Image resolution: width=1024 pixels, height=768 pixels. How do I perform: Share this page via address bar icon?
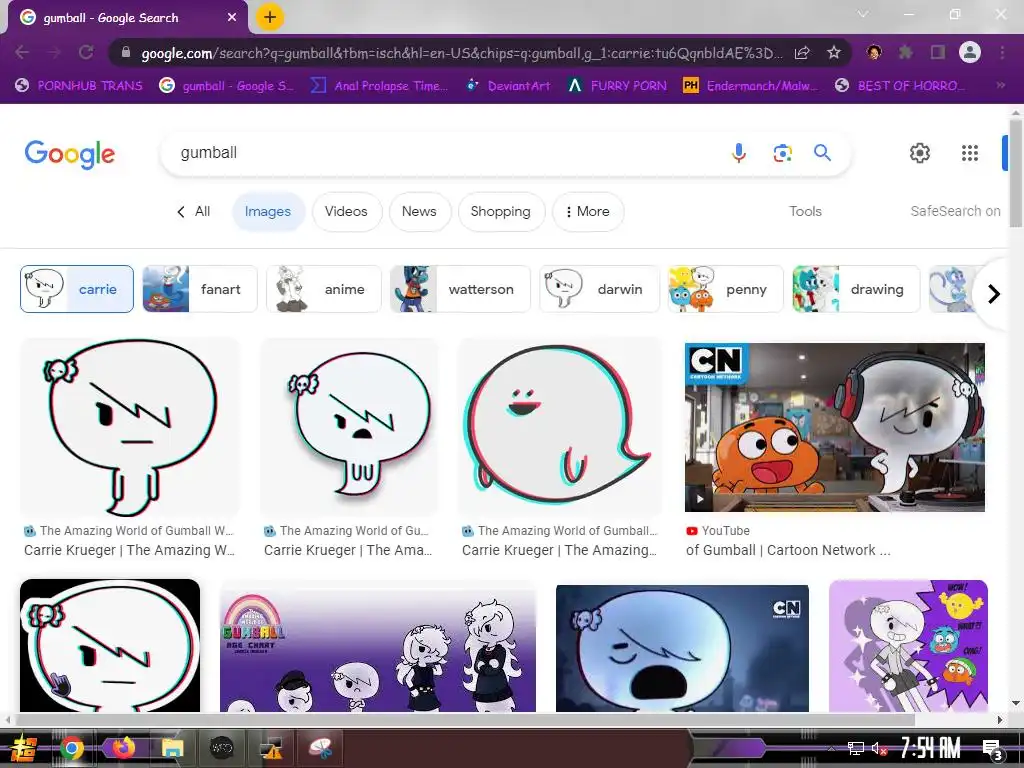click(x=802, y=52)
